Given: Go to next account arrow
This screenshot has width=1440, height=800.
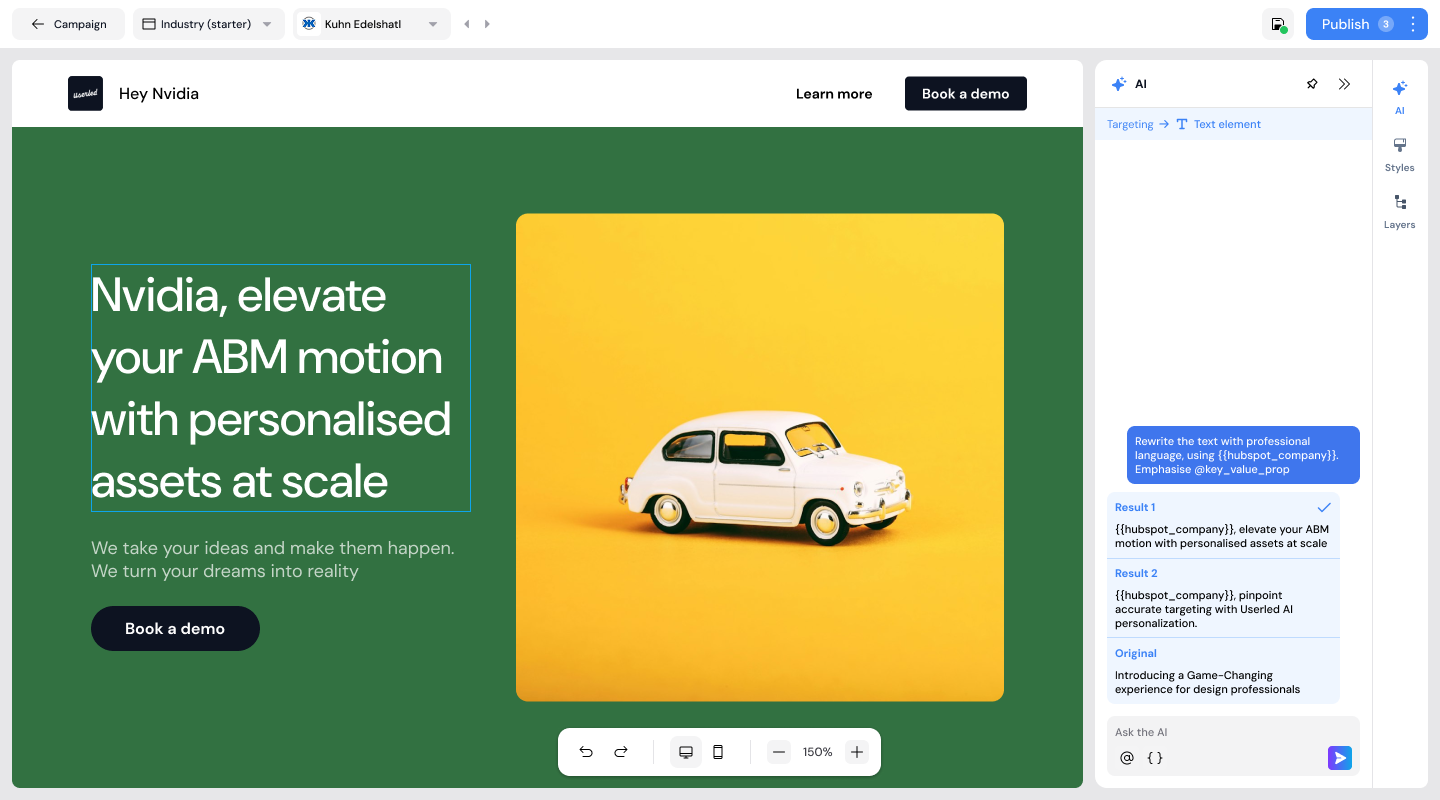Looking at the screenshot, I should [487, 24].
